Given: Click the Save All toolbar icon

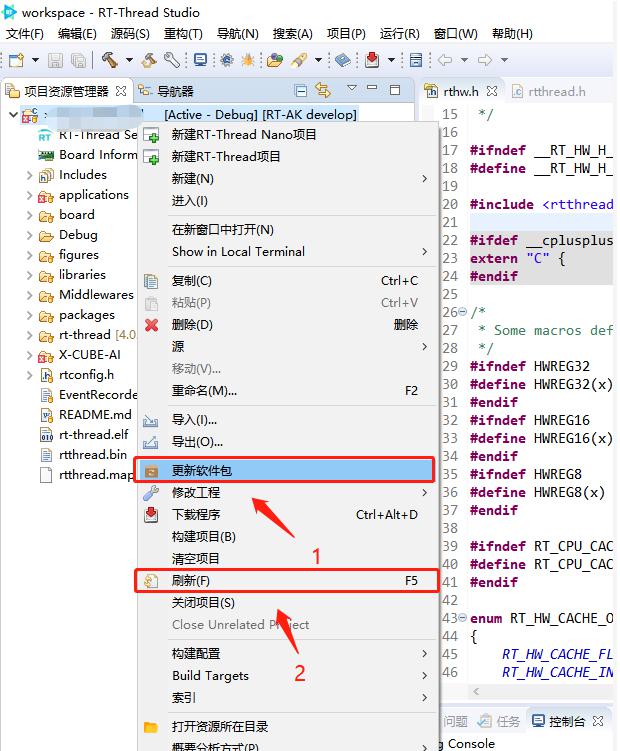Looking at the screenshot, I should click(78, 60).
